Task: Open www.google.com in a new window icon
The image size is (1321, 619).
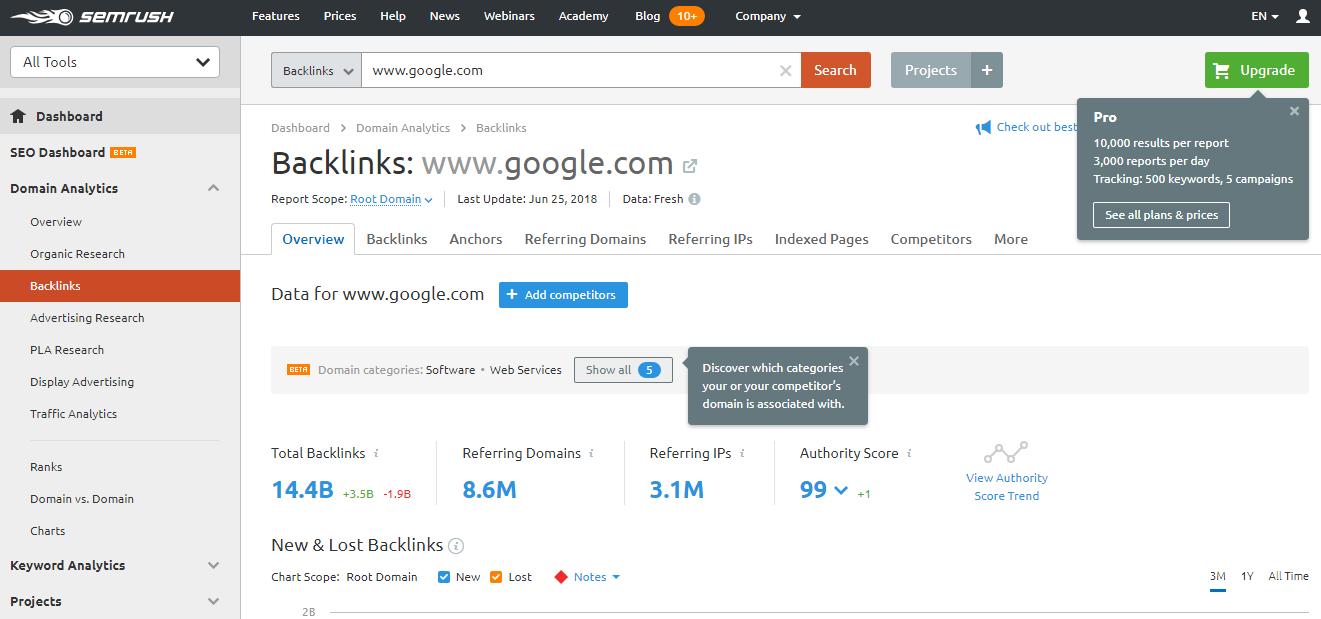Action: coord(690,166)
